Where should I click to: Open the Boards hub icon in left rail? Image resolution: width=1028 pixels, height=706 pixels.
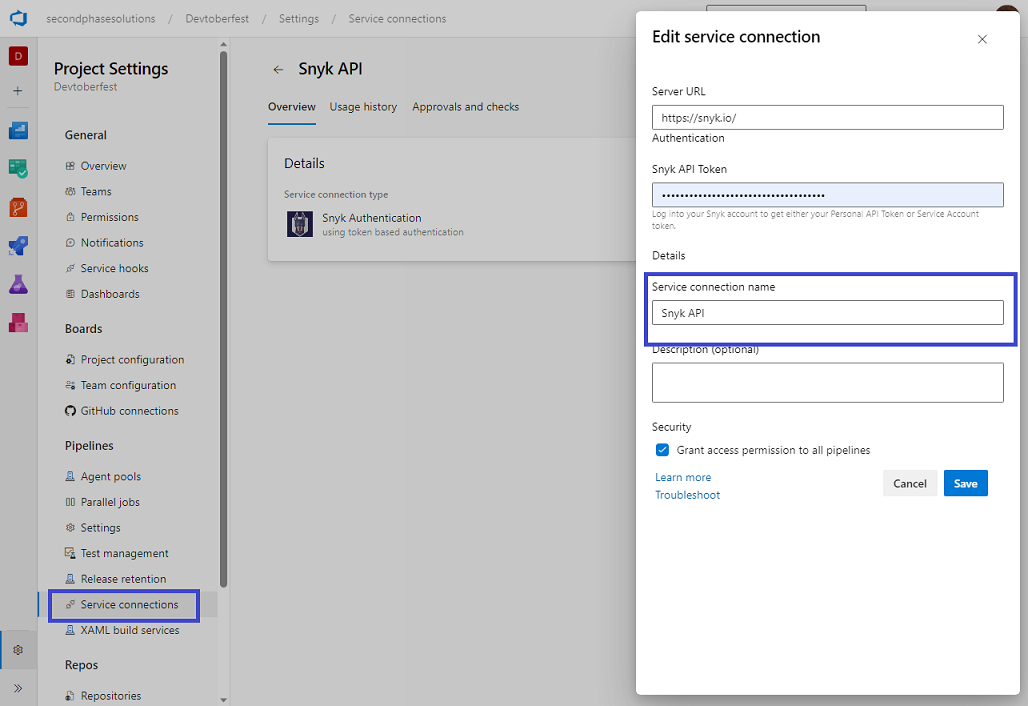tap(18, 168)
